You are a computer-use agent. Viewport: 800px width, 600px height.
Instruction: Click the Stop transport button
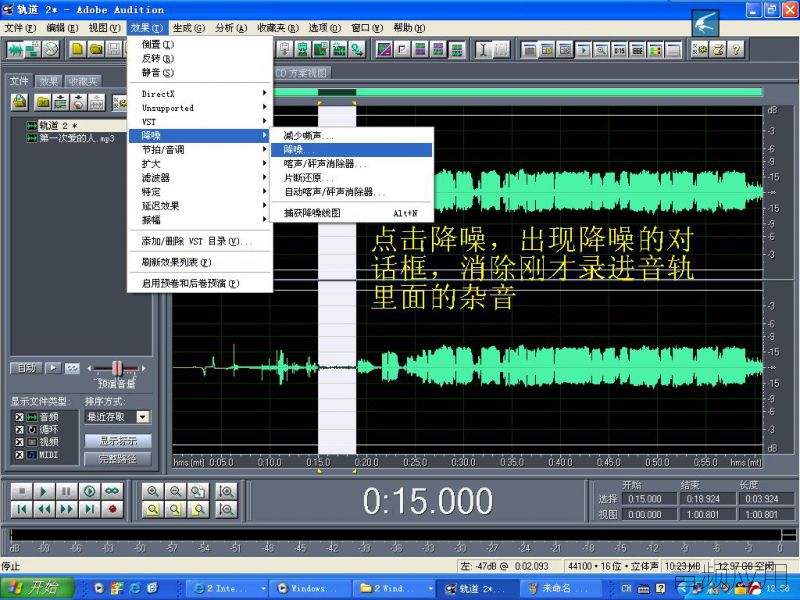21,491
